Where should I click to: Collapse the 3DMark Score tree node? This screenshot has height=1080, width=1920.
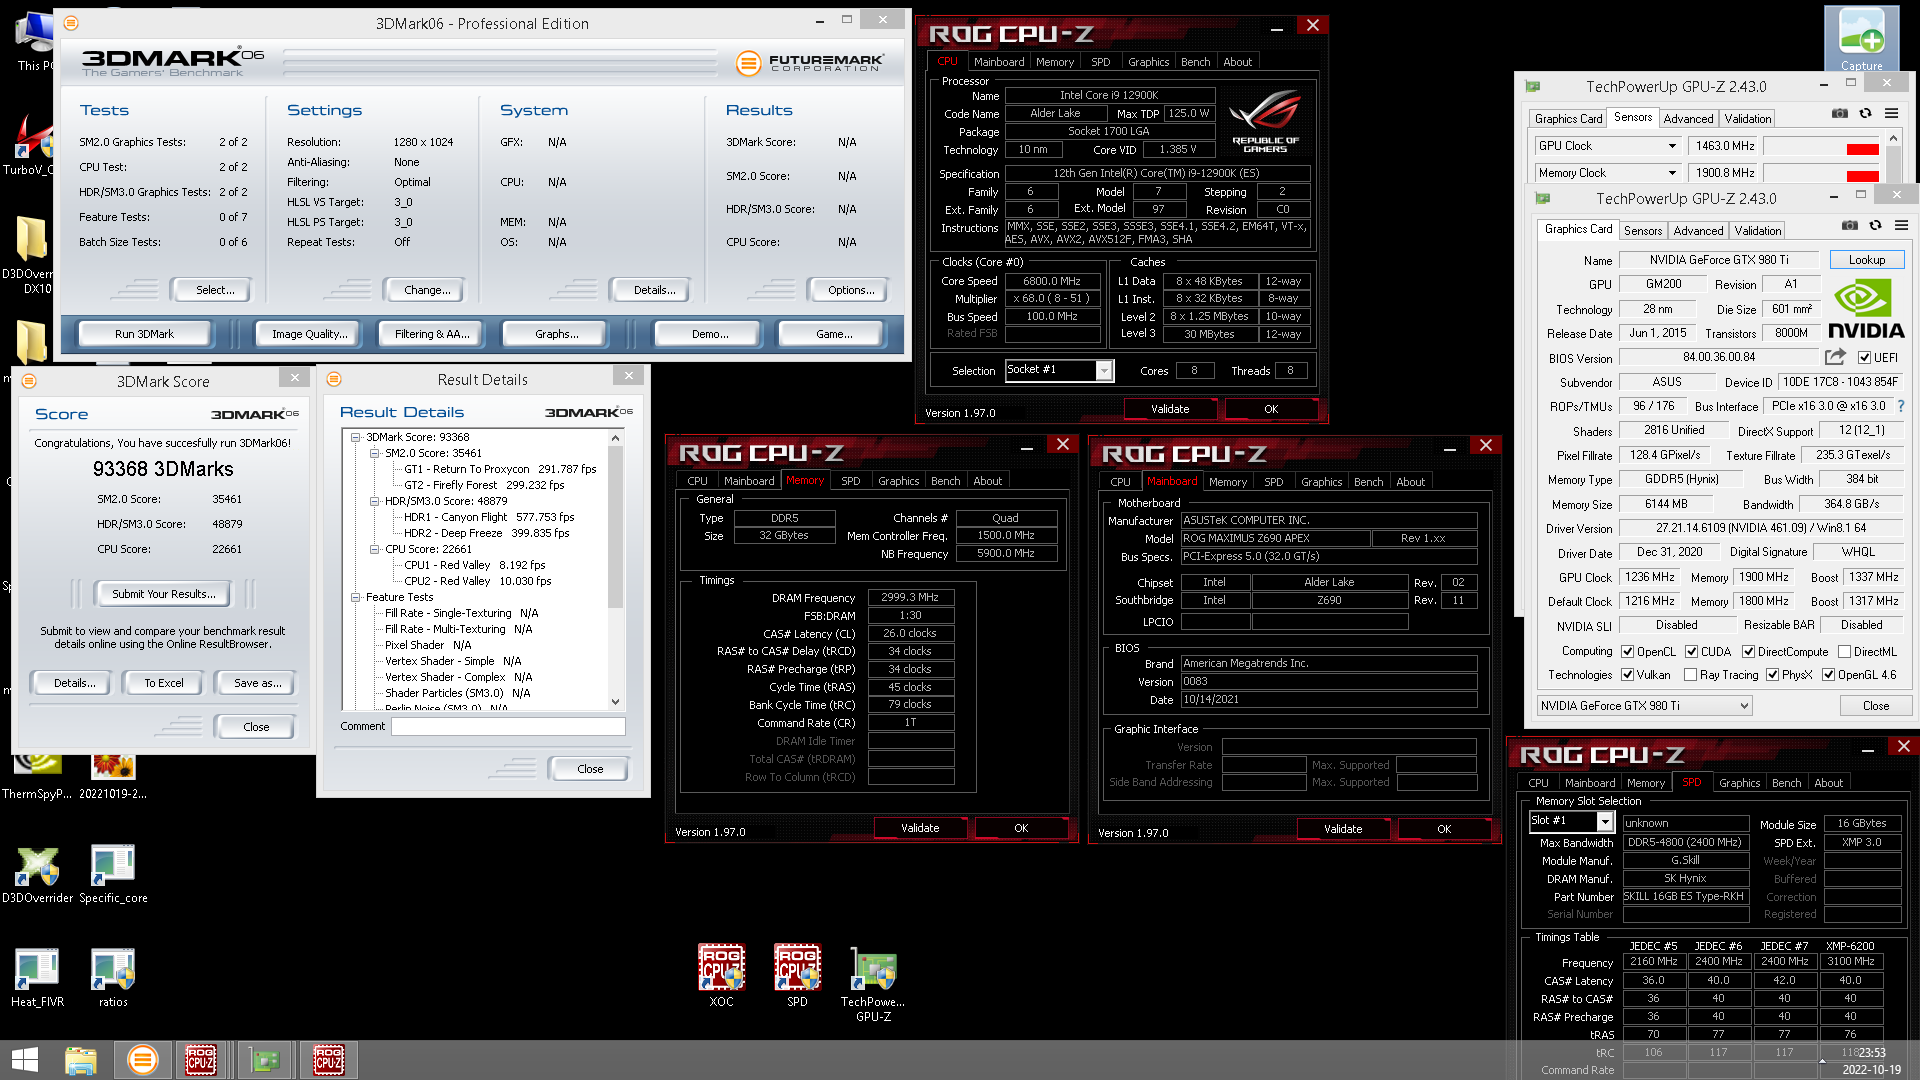coord(355,437)
